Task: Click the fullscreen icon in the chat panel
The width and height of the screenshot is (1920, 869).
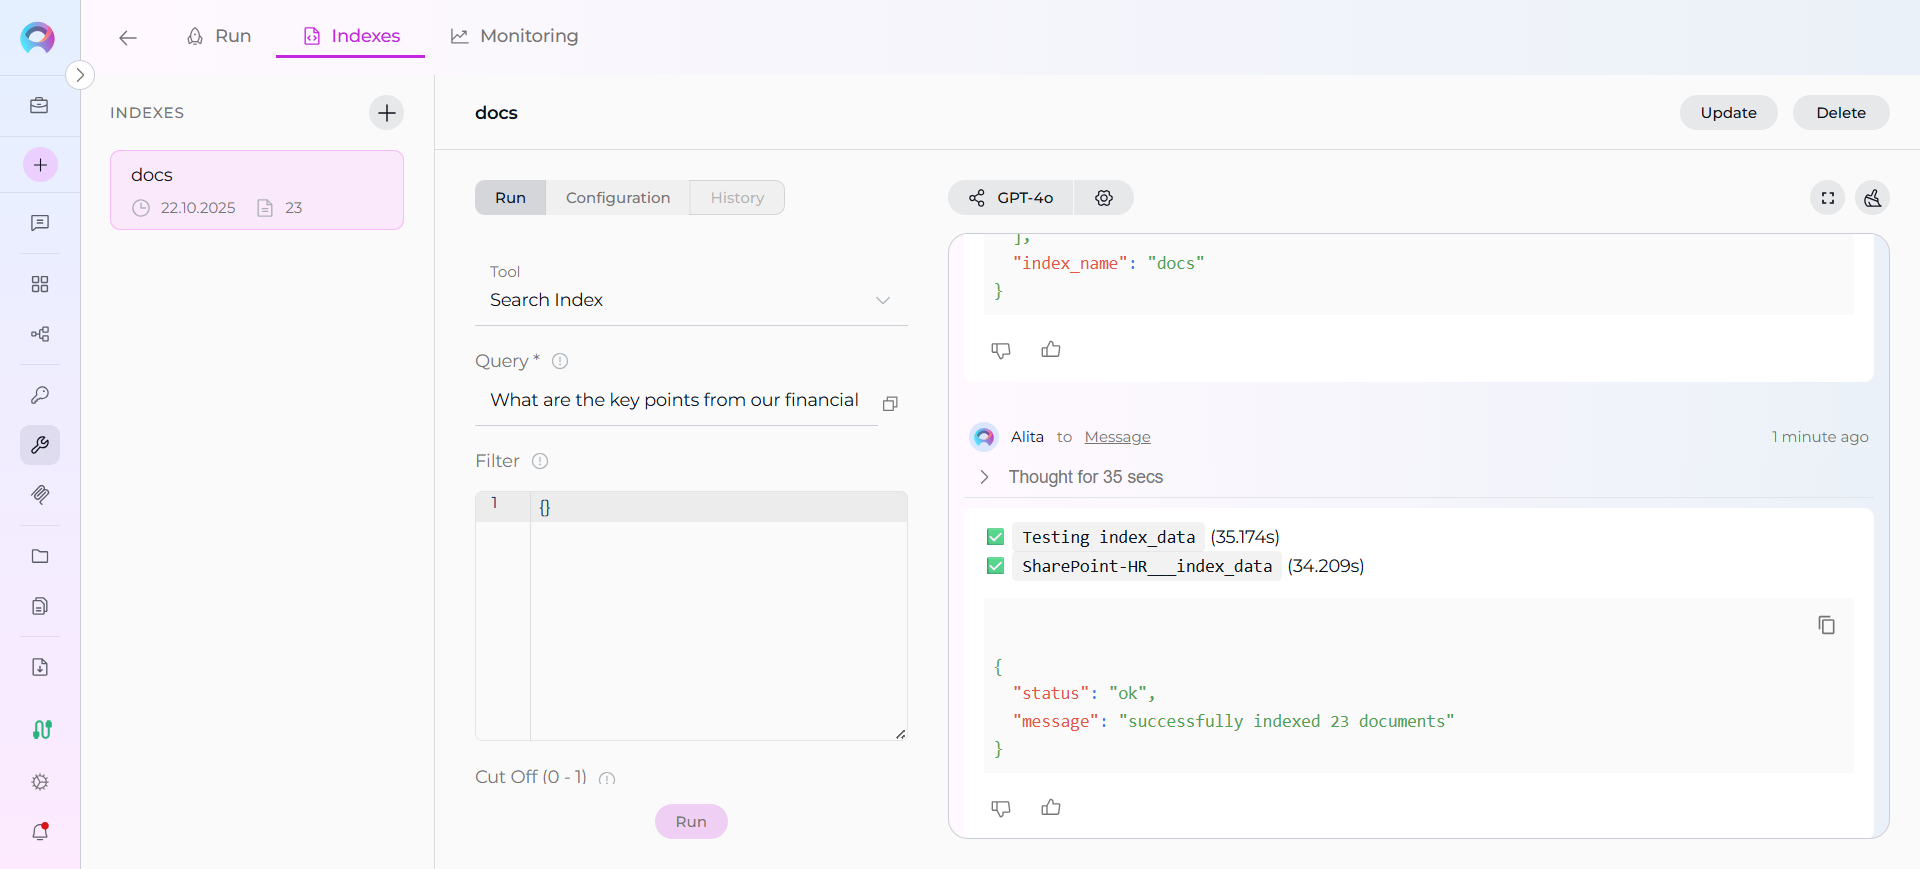Action: click(x=1827, y=198)
